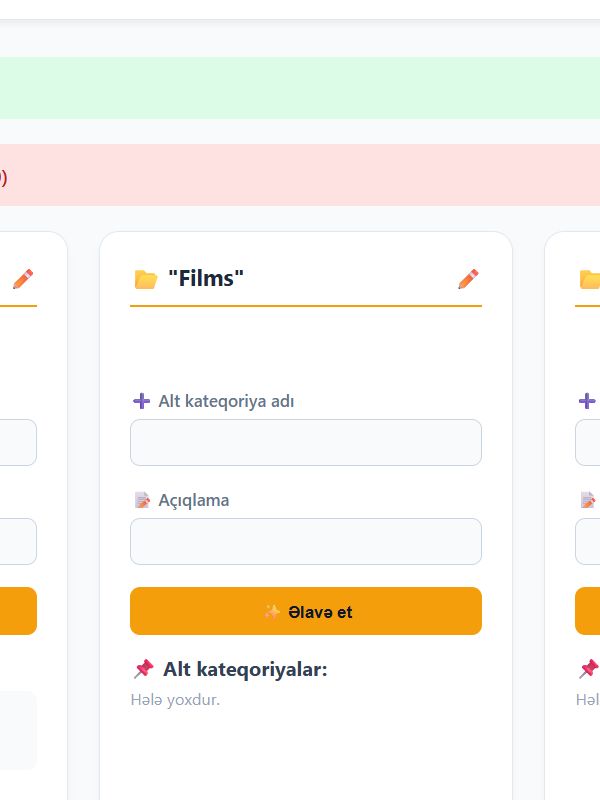Click the green notification banner
Viewport: 600px width, 800px height.
[x=300, y=88]
